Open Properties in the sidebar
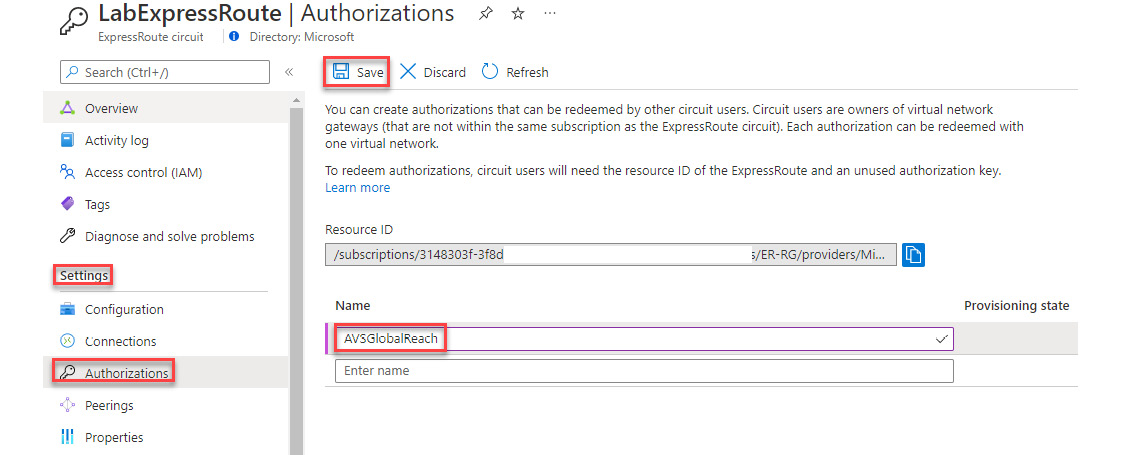This screenshot has height=455, width=1122. 165,437
